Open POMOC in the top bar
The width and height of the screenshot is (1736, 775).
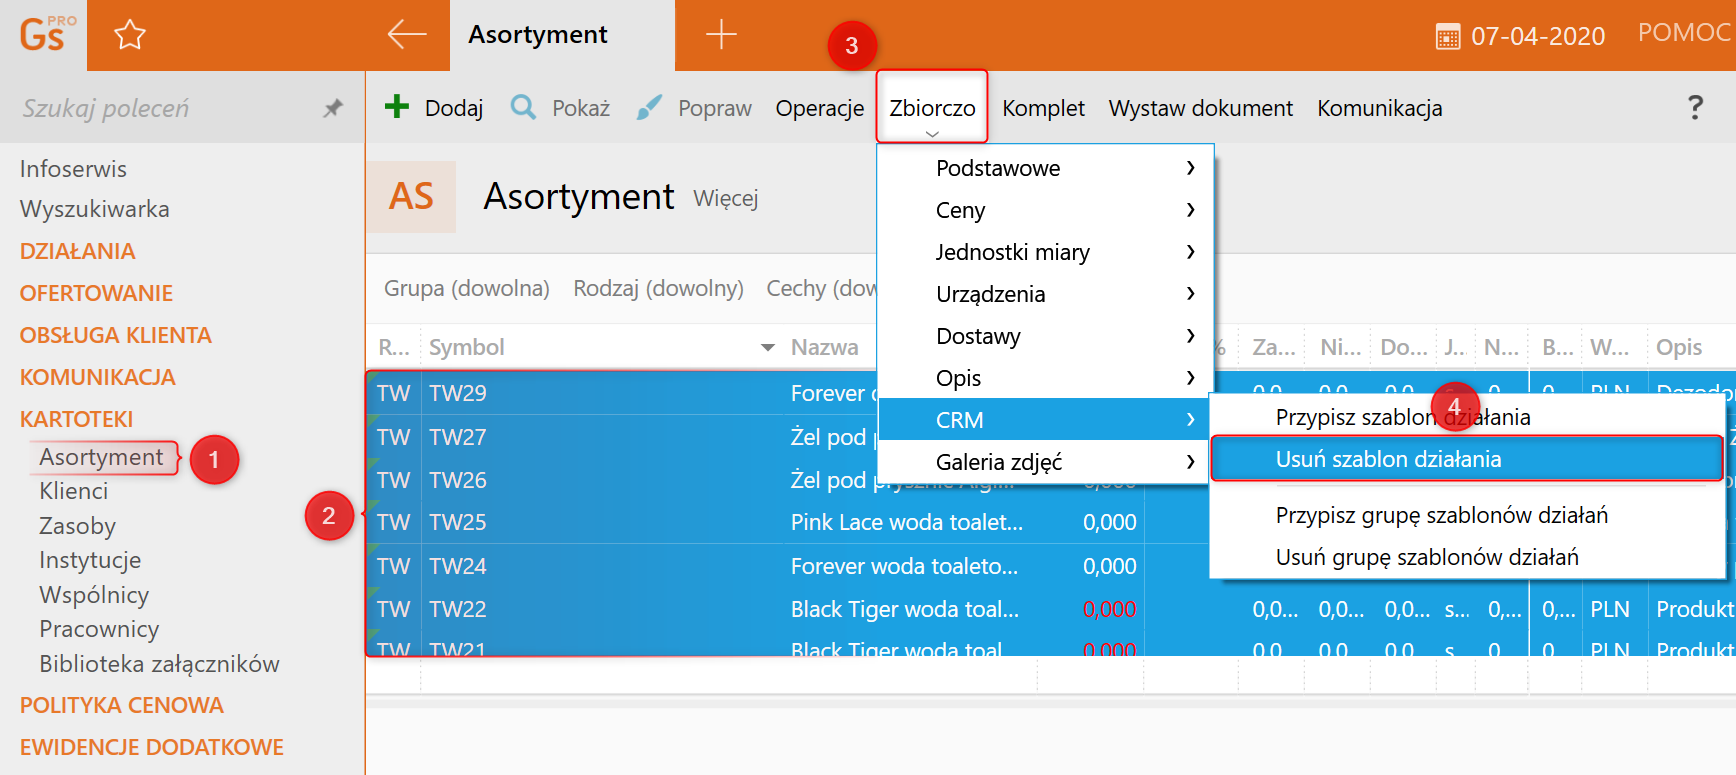click(1684, 33)
